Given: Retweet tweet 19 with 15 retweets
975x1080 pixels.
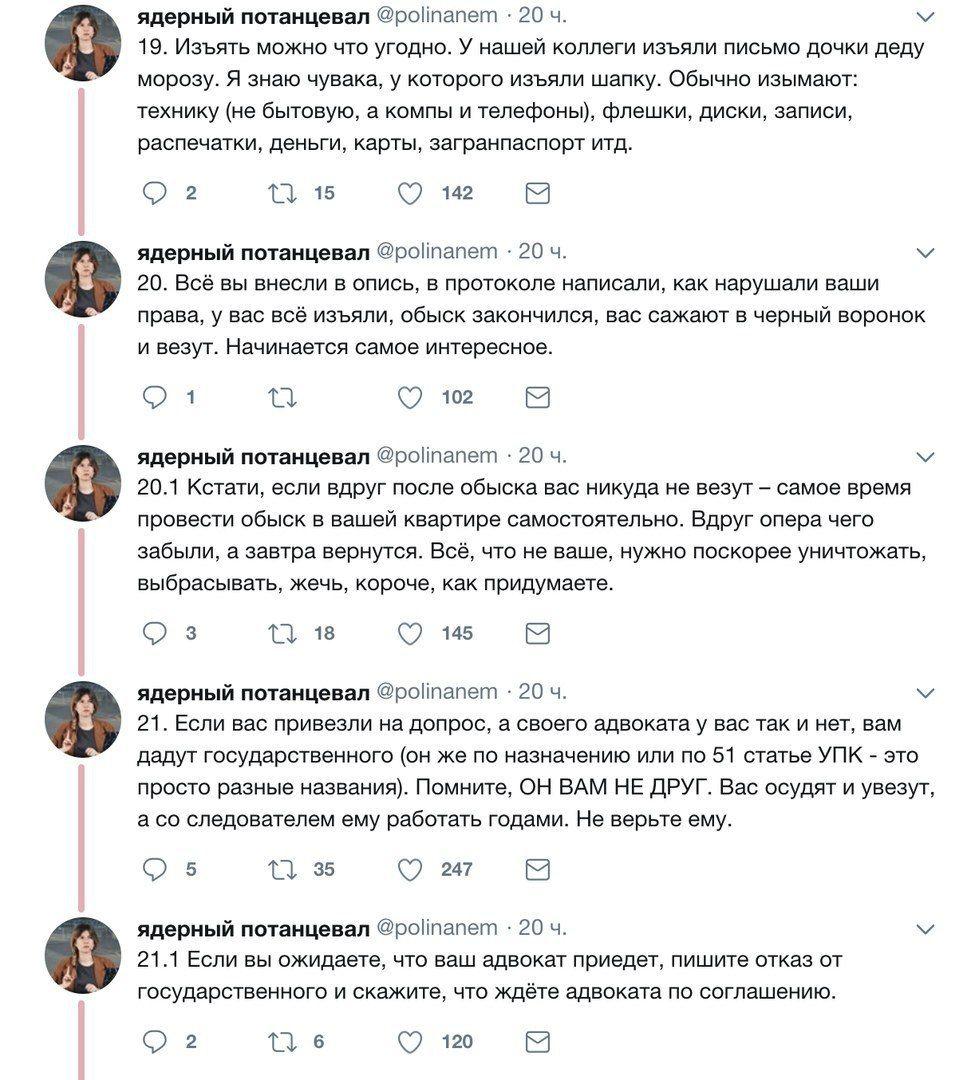Looking at the screenshot, I should [283, 193].
